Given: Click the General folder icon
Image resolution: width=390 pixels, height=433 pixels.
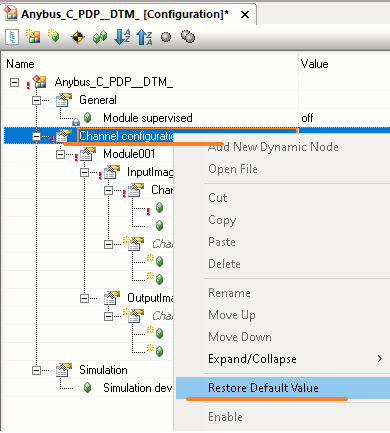Looking at the screenshot, I should coord(64,100).
